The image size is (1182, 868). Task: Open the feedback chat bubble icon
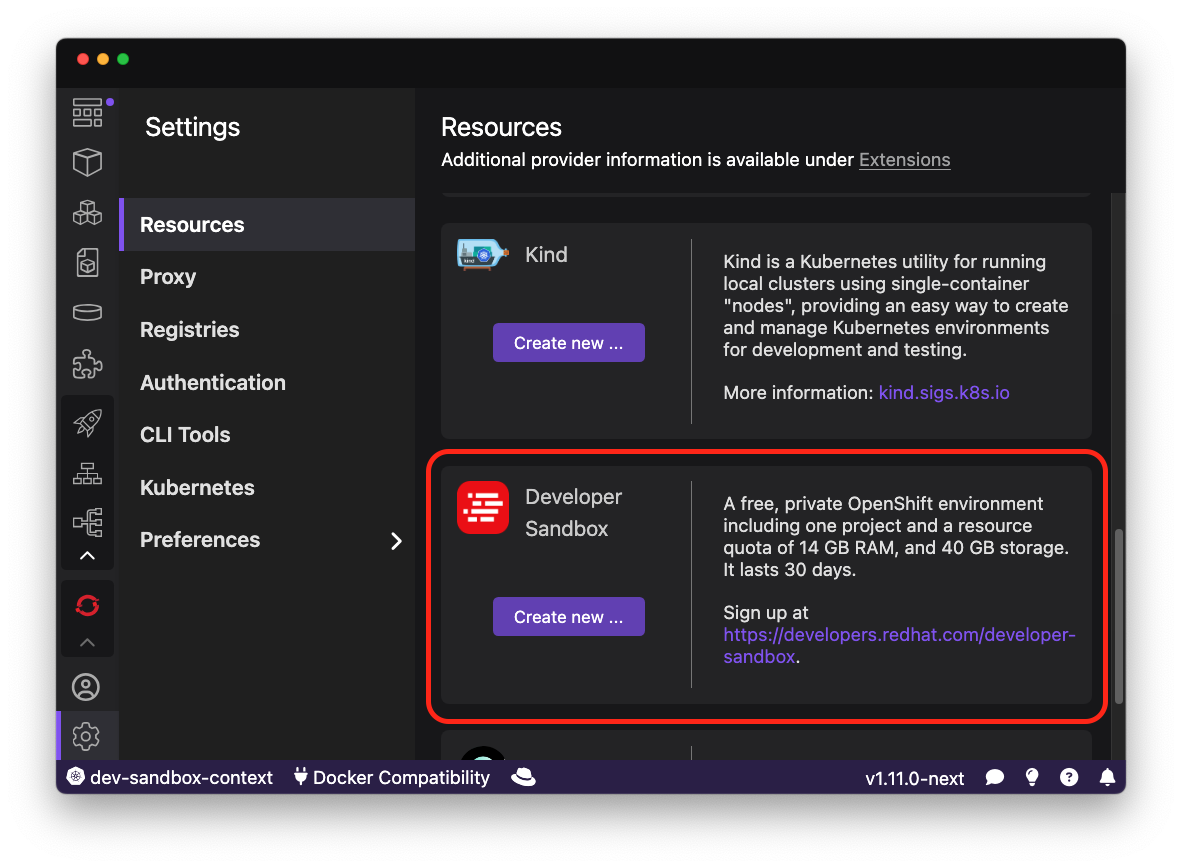994,778
